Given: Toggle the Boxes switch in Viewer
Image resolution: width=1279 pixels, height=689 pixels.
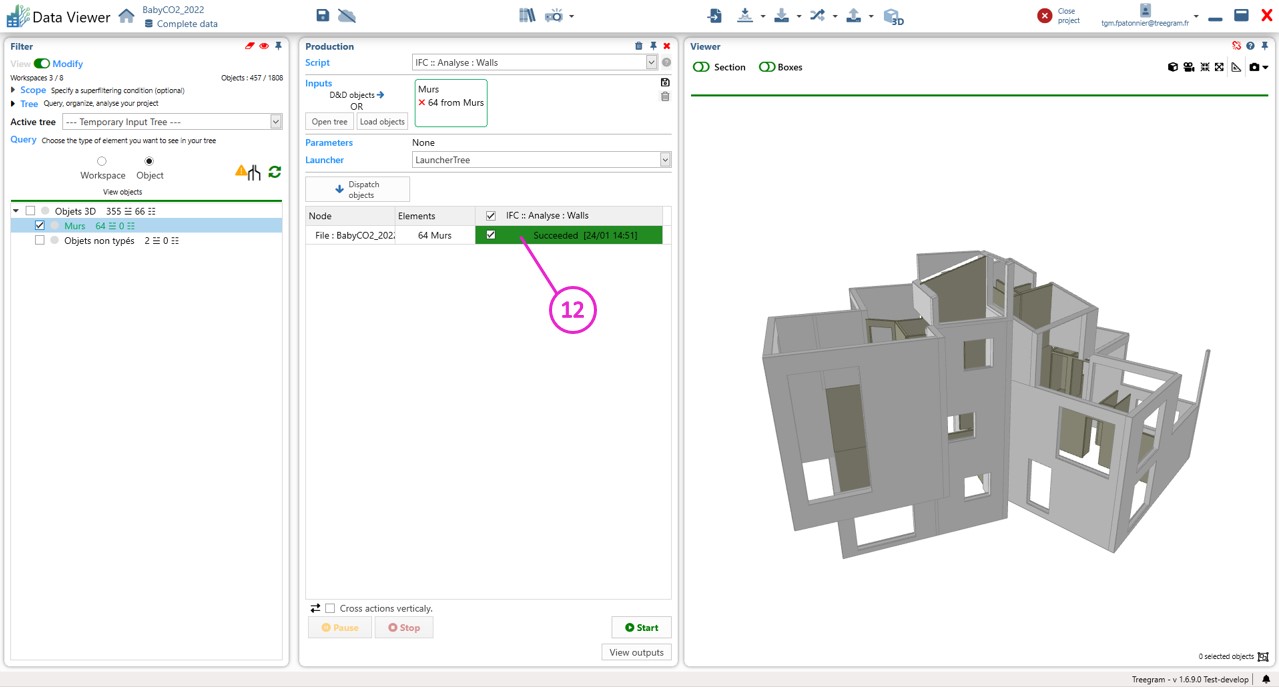Looking at the screenshot, I should (767, 67).
